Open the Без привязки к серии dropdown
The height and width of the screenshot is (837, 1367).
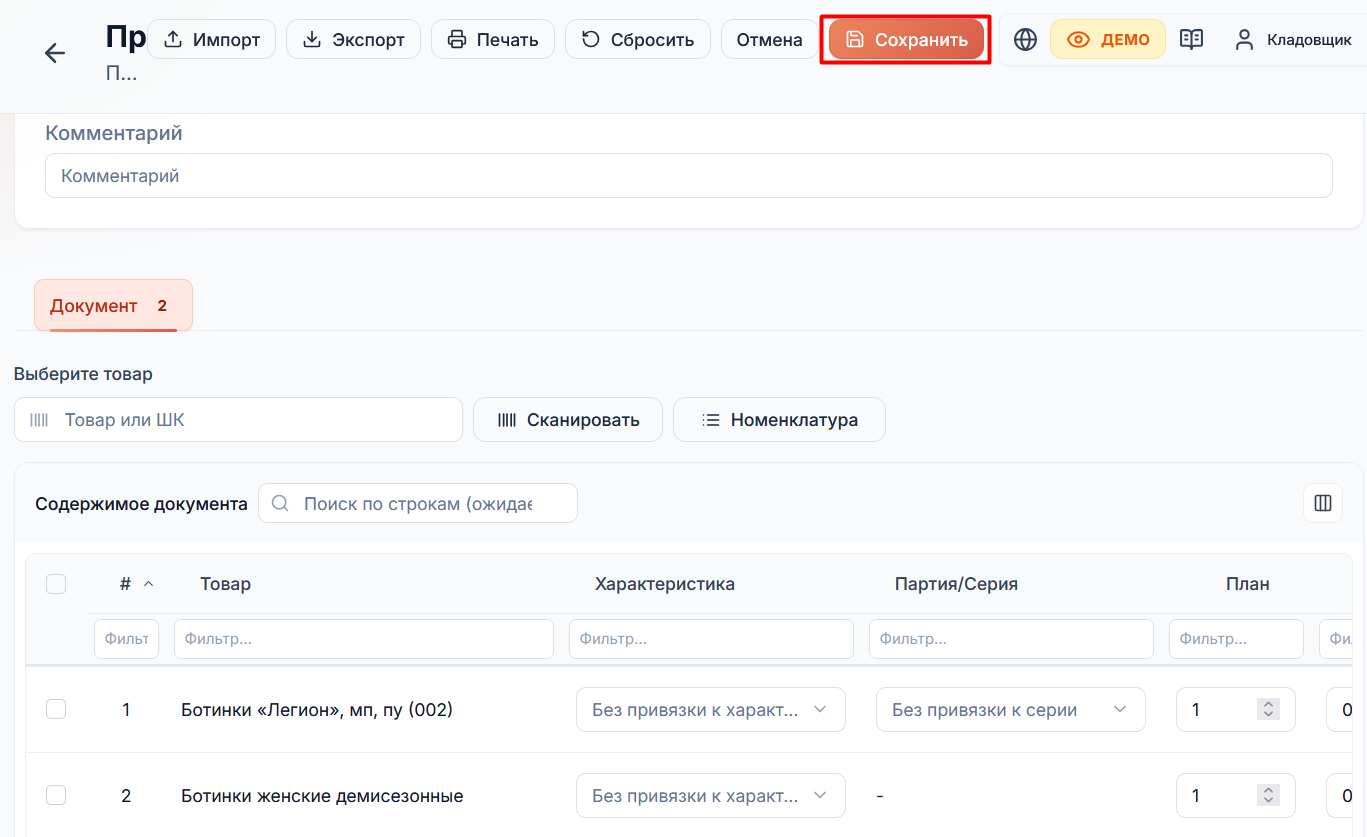(x=1011, y=710)
